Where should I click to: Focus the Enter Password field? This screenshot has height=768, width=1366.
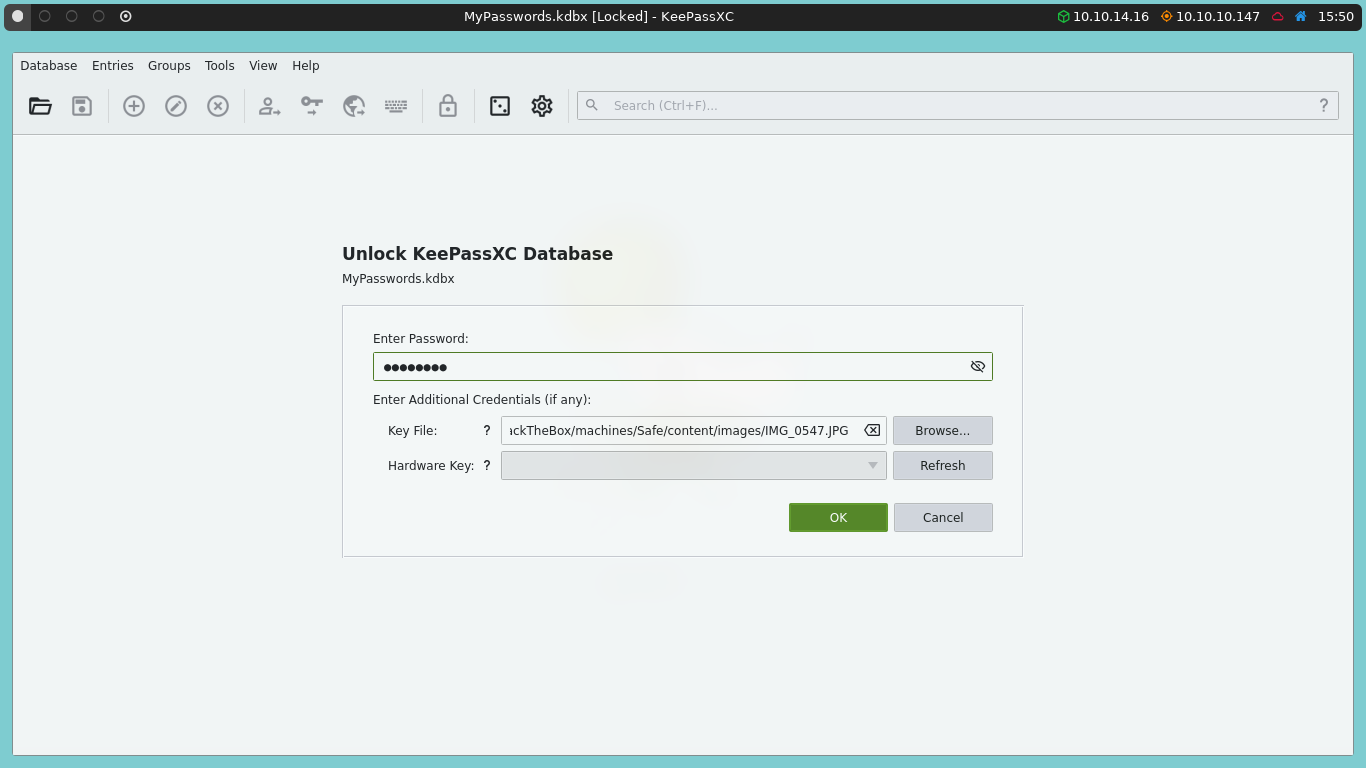pos(683,367)
